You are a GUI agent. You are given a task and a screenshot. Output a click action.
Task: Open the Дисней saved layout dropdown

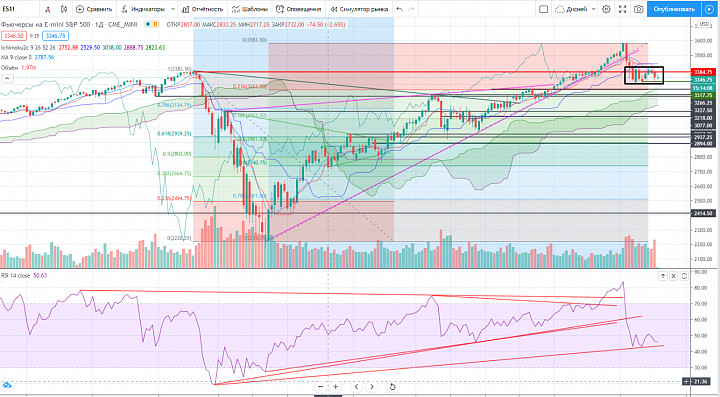pos(579,9)
